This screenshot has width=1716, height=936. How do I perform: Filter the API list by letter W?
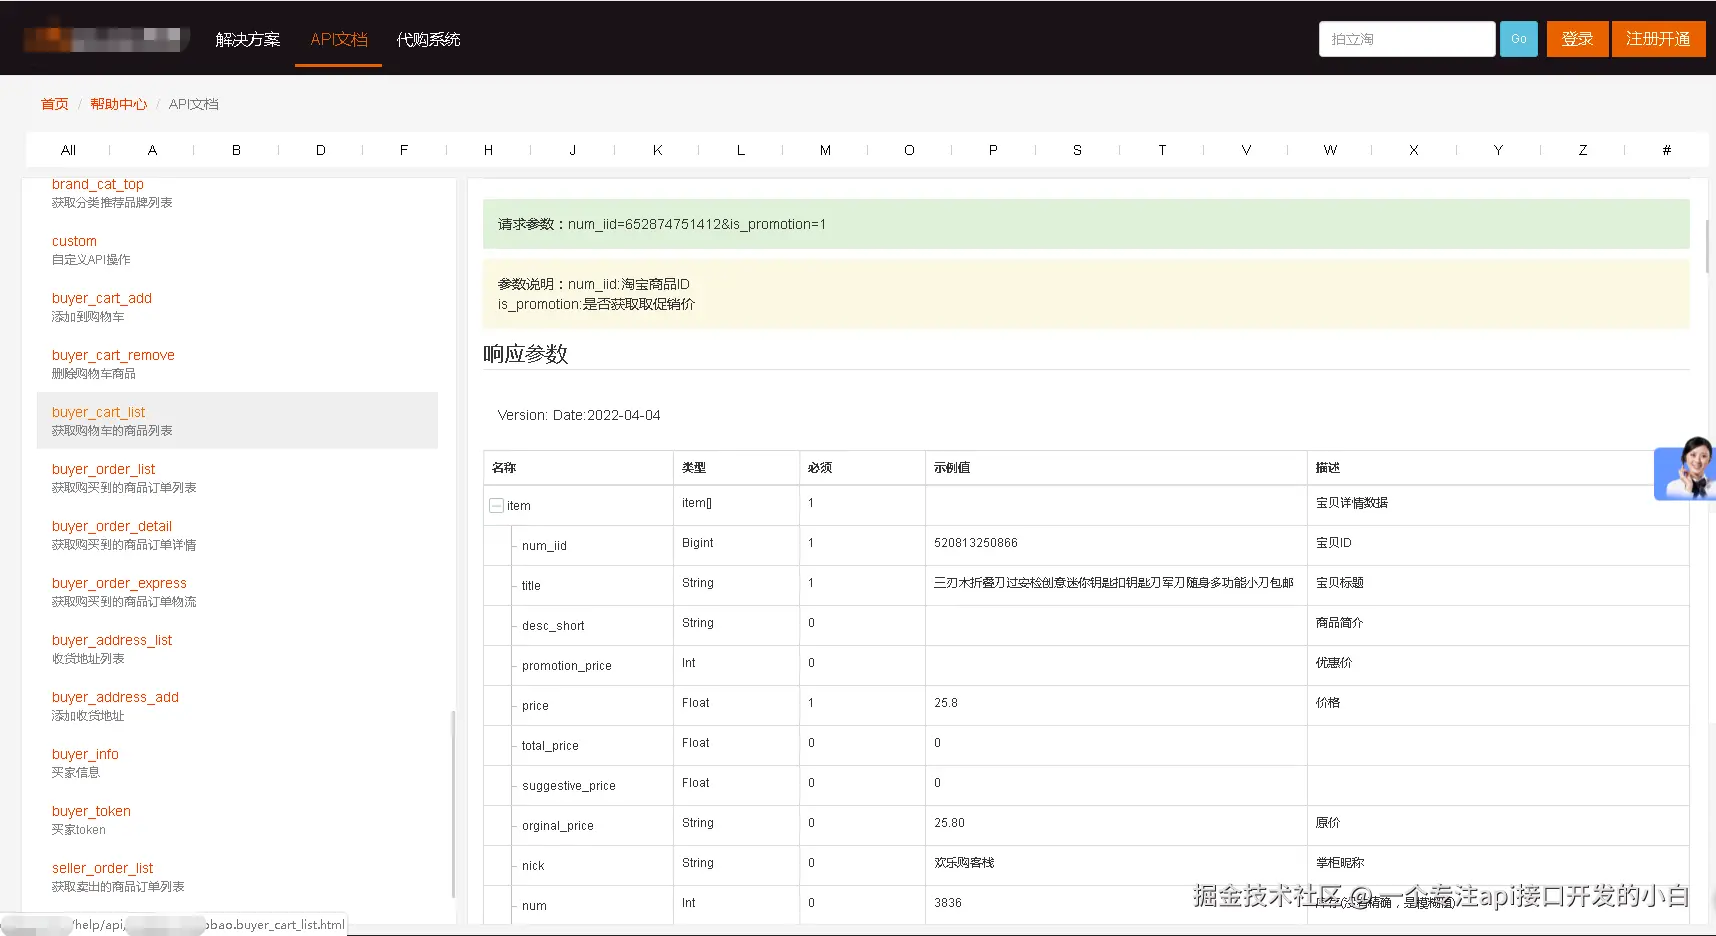pos(1330,150)
